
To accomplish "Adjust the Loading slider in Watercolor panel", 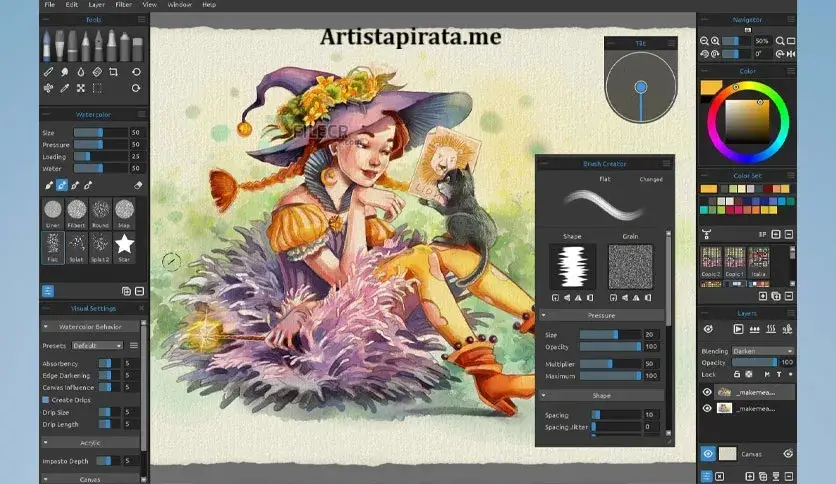I will (101, 156).
